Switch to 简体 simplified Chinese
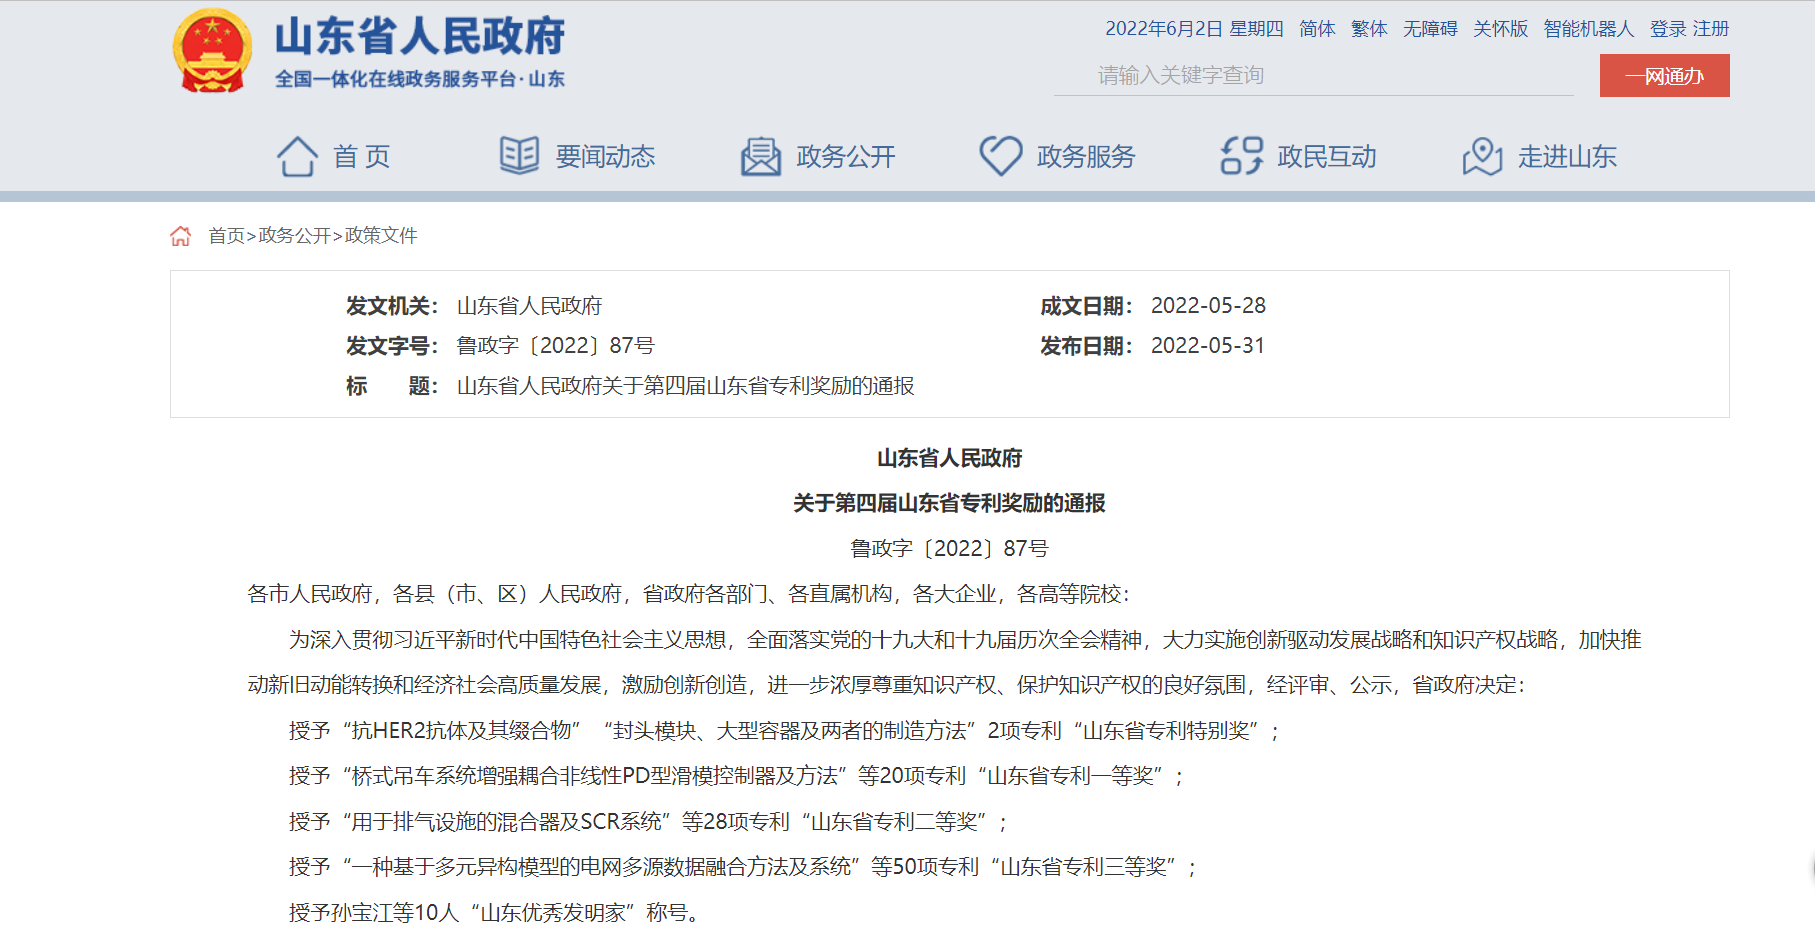Viewport: 1815px width, 939px height. coord(1317,29)
